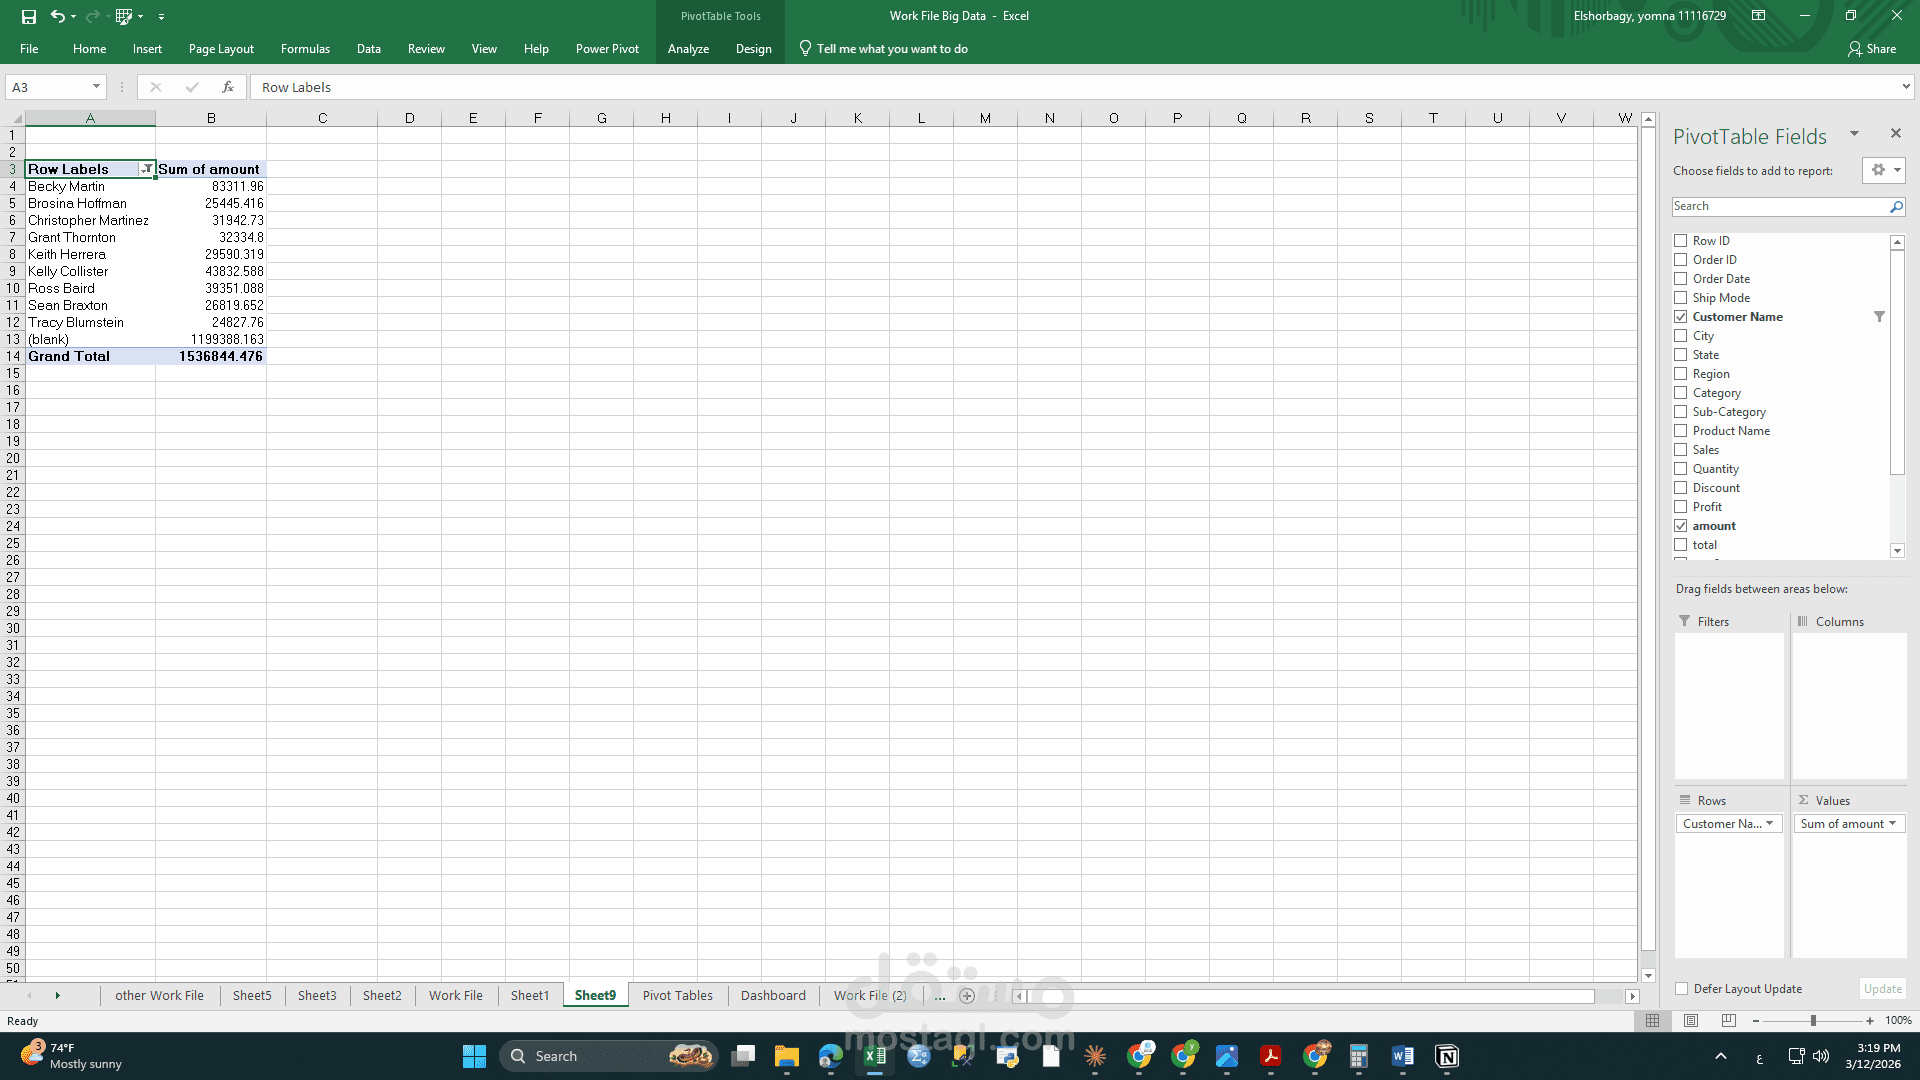
Task: Open the Row Labels filter dropdown
Action: click(146, 169)
